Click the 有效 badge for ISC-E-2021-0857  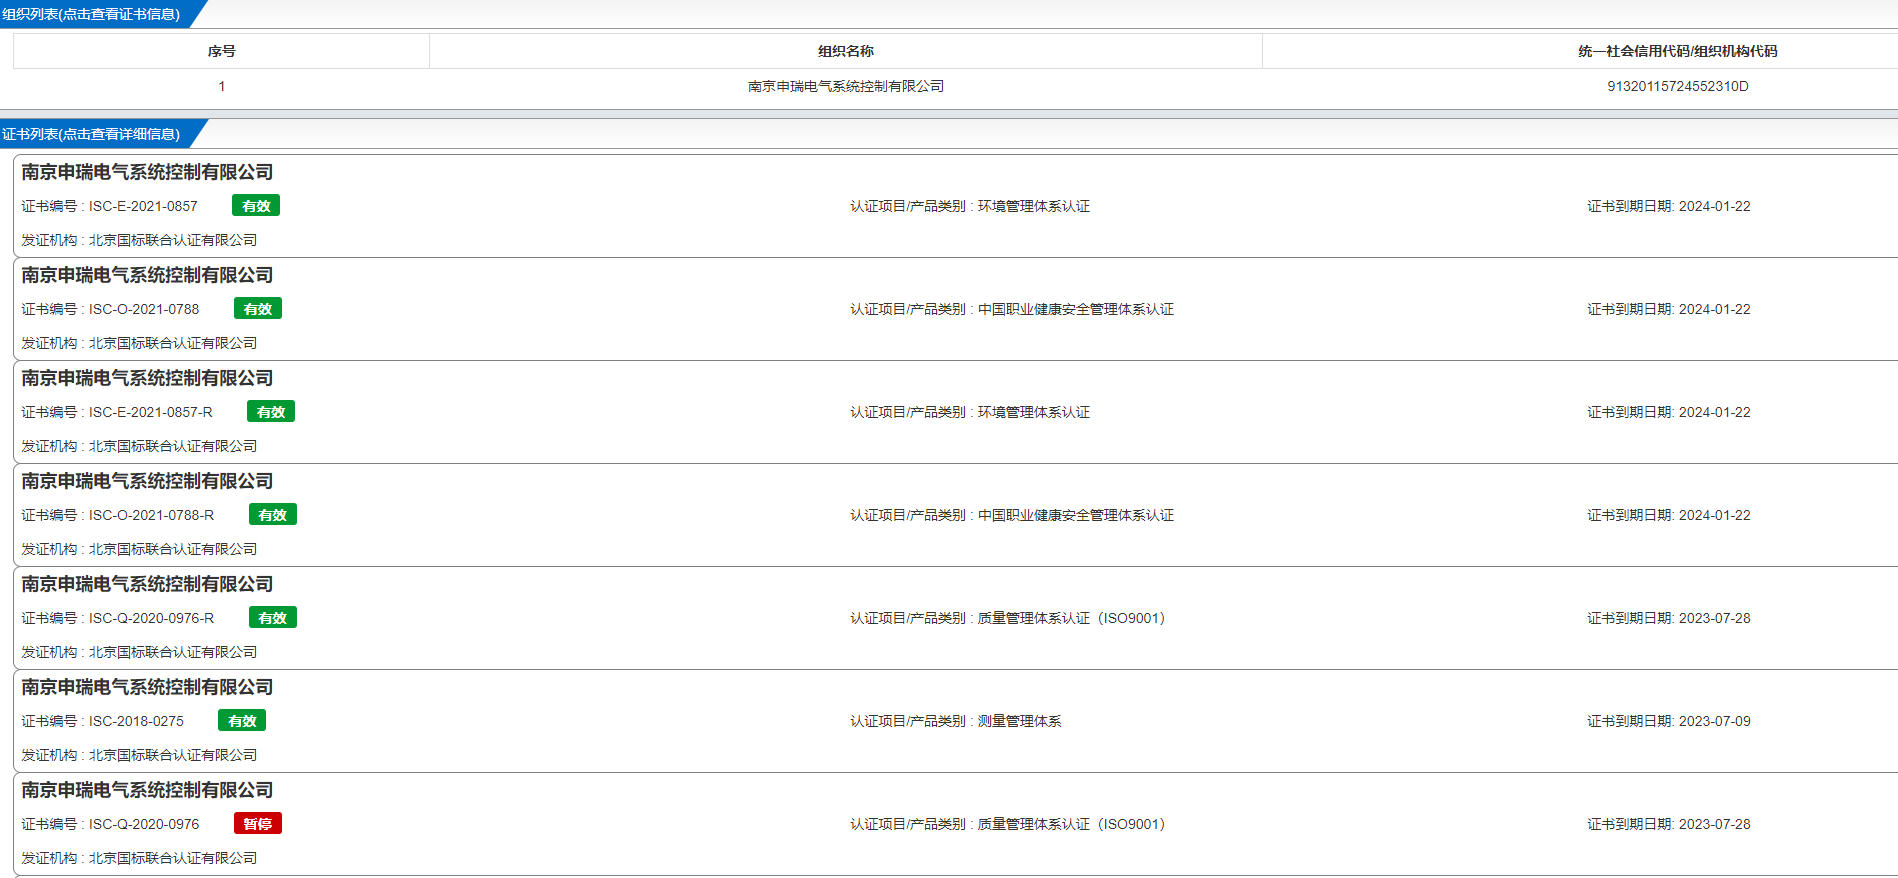(x=256, y=206)
